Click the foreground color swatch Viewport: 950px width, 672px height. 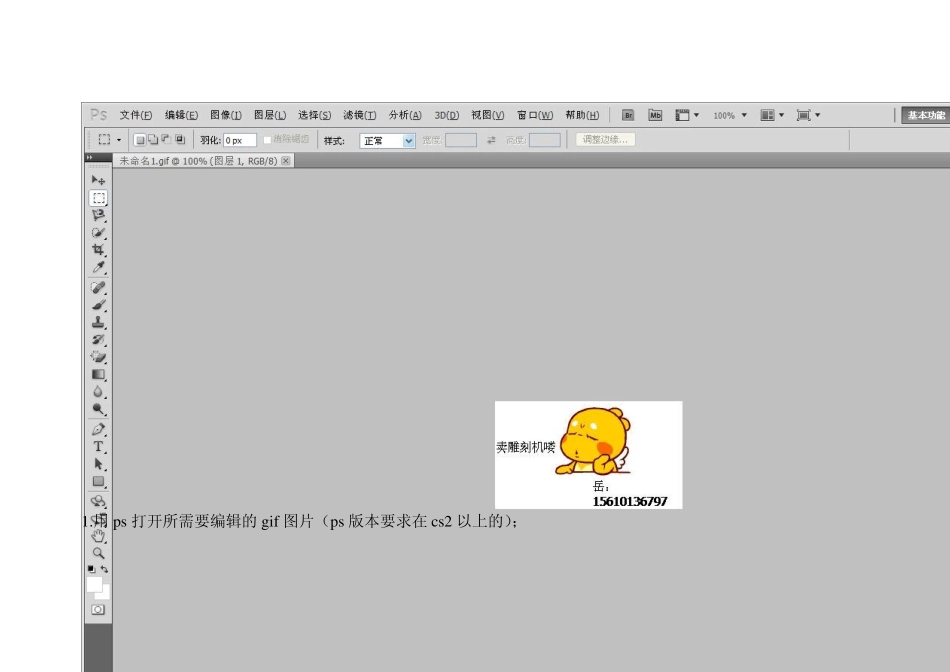point(94,584)
